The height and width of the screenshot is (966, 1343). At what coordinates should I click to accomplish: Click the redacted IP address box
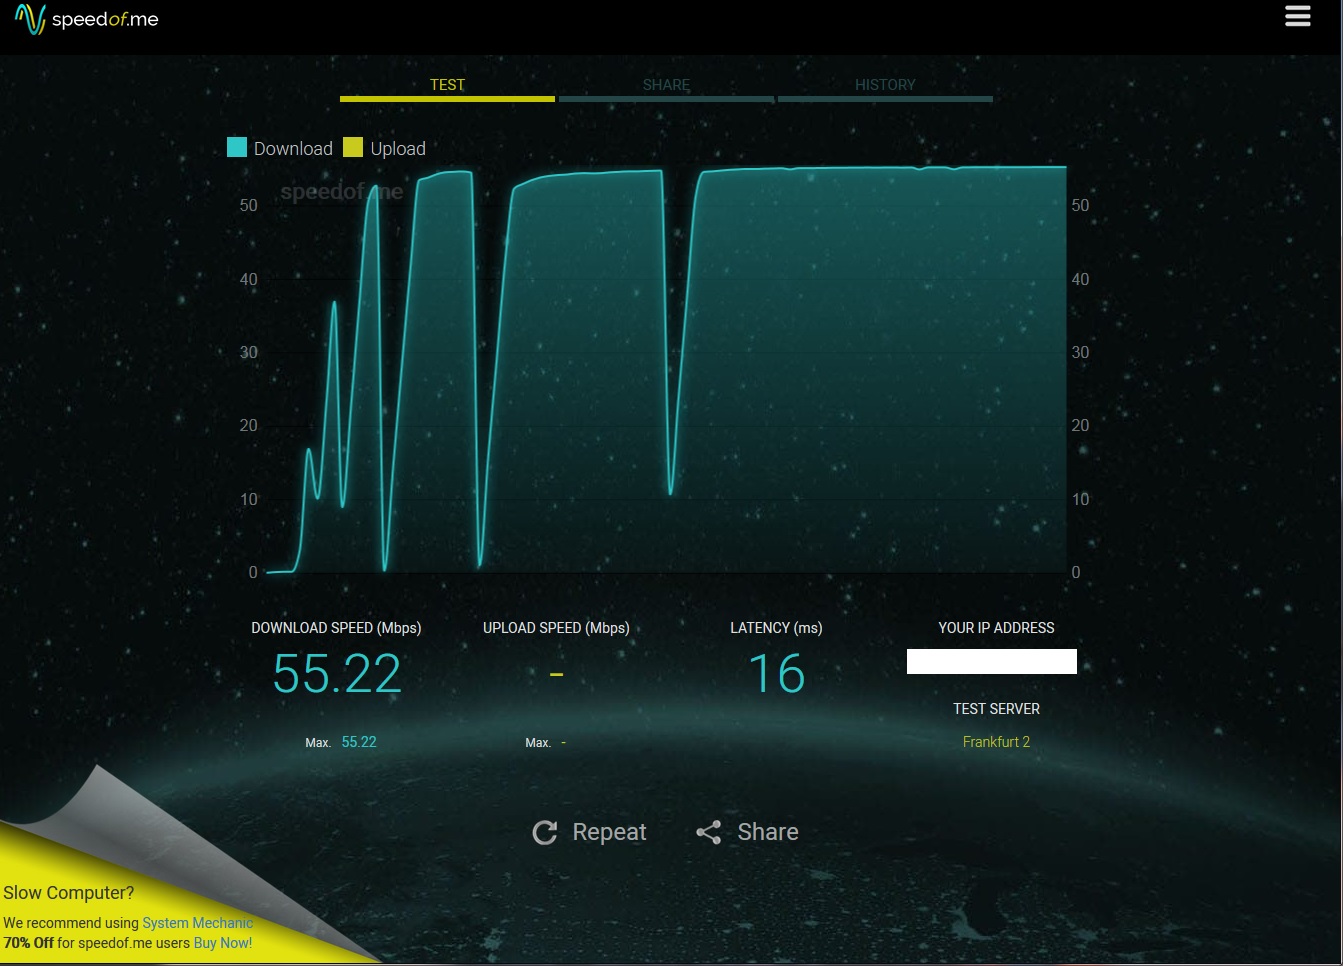click(x=992, y=661)
